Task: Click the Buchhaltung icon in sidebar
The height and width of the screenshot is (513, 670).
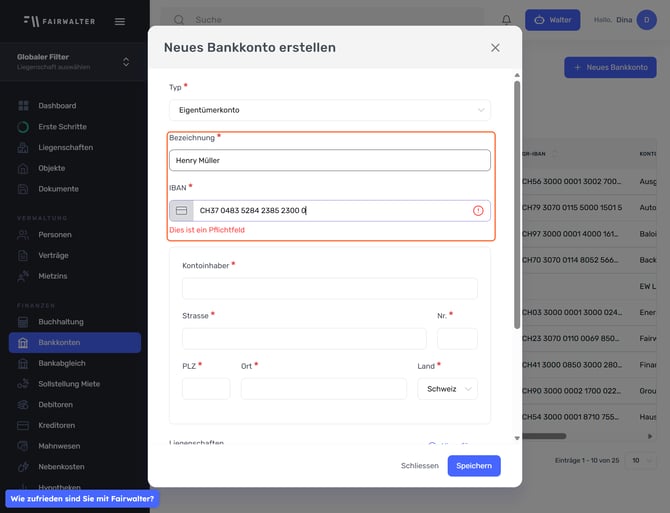Action: (23, 322)
